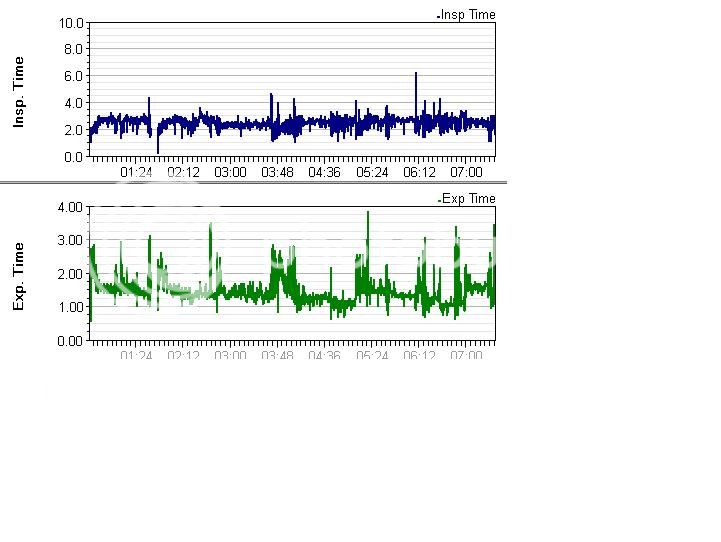Click 06:12 on the Insp Time chart axis
721x542 pixels.
click(x=419, y=172)
